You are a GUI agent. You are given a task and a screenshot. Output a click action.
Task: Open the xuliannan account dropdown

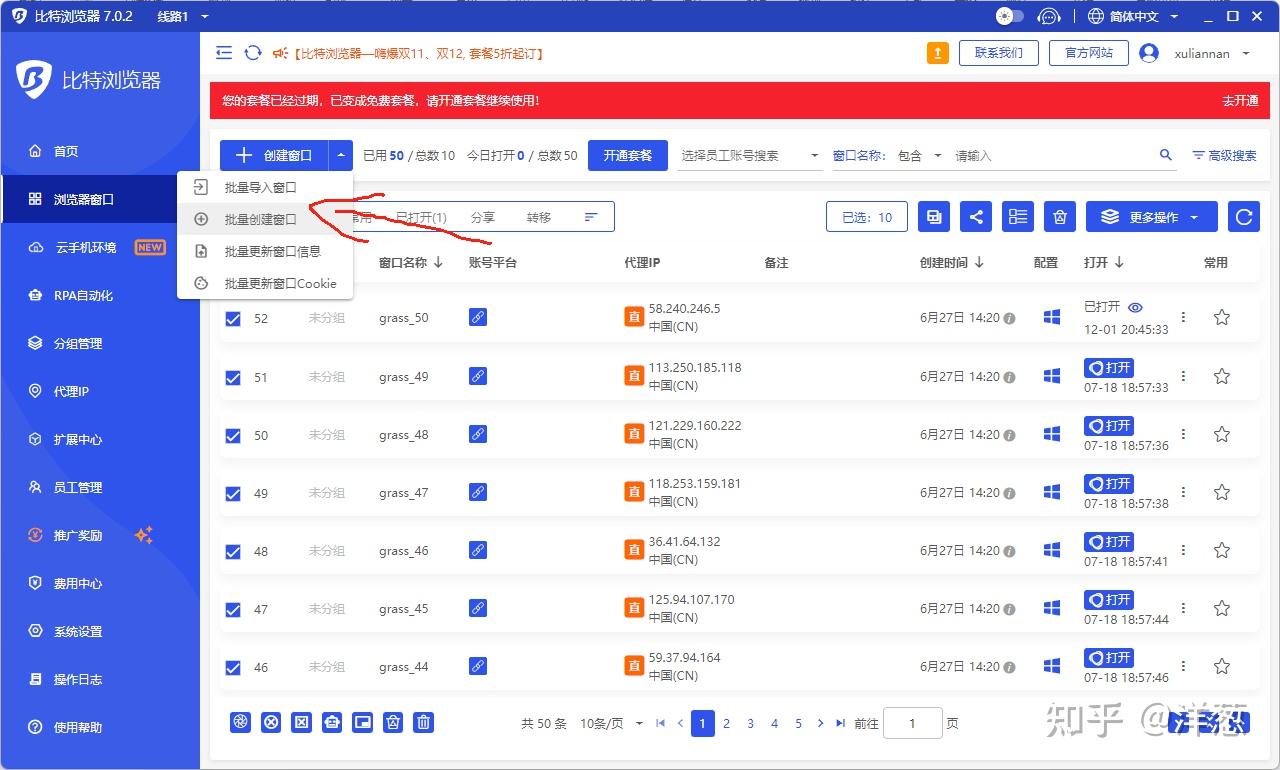click(1195, 53)
